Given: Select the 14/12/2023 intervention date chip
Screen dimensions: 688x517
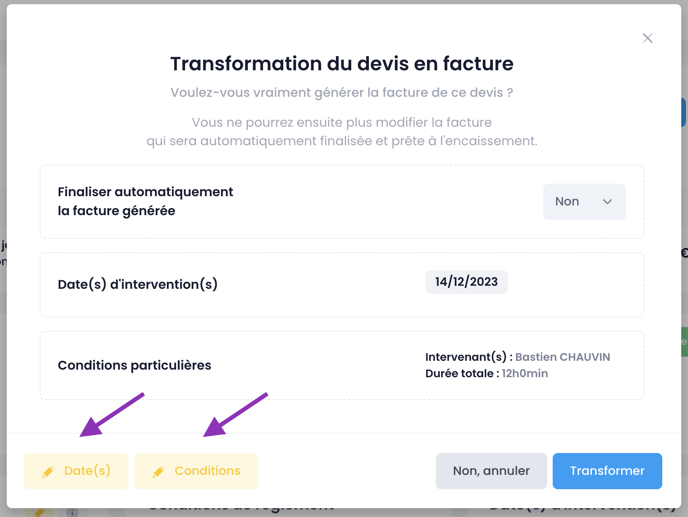Looking at the screenshot, I should point(466,282).
